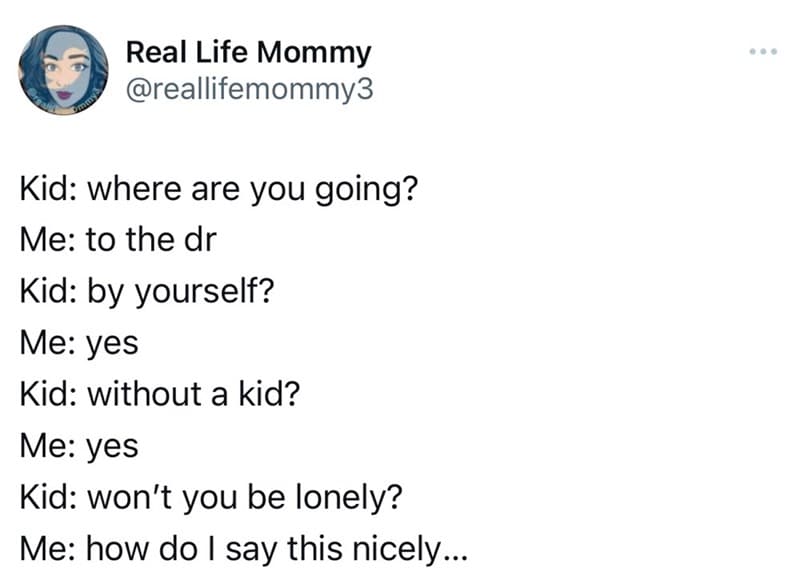Click the word "yourself?" in the tweet
This screenshot has height=588, width=800.
tap(205, 292)
